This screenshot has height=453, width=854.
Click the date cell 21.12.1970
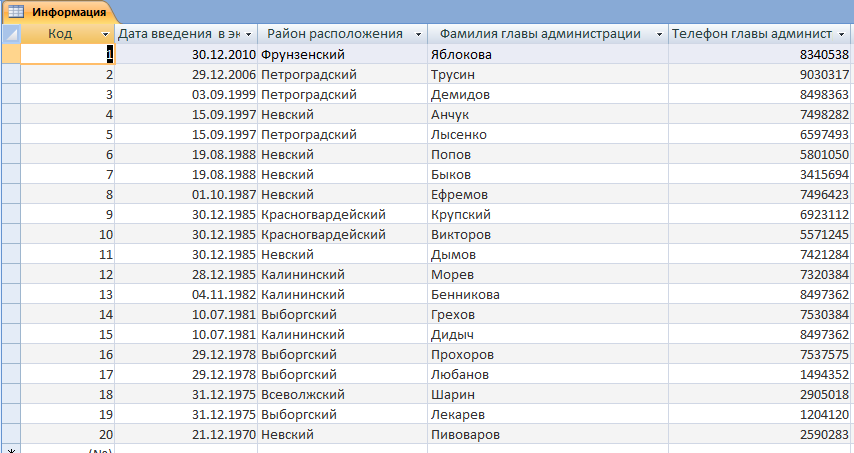pos(186,434)
